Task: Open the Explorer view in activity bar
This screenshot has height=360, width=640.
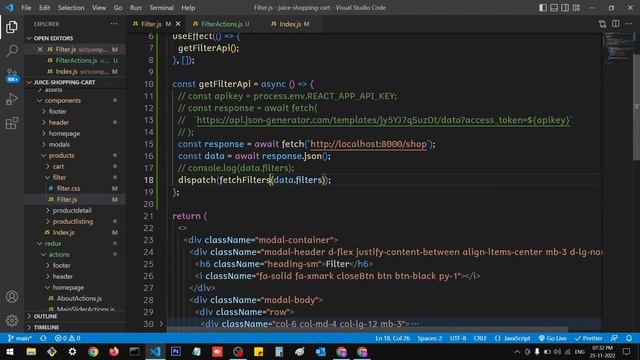Action: point(11,27)
